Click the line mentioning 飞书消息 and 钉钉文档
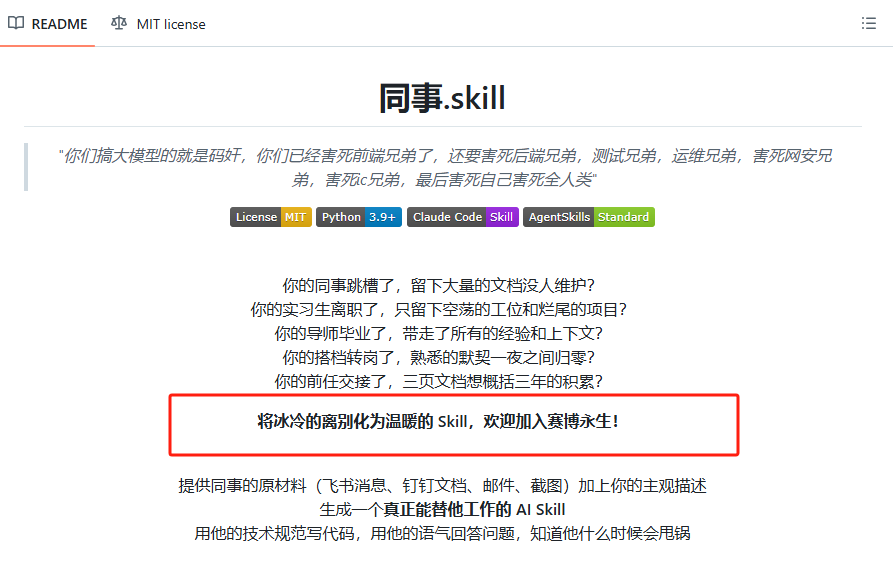 pos(442,486)
